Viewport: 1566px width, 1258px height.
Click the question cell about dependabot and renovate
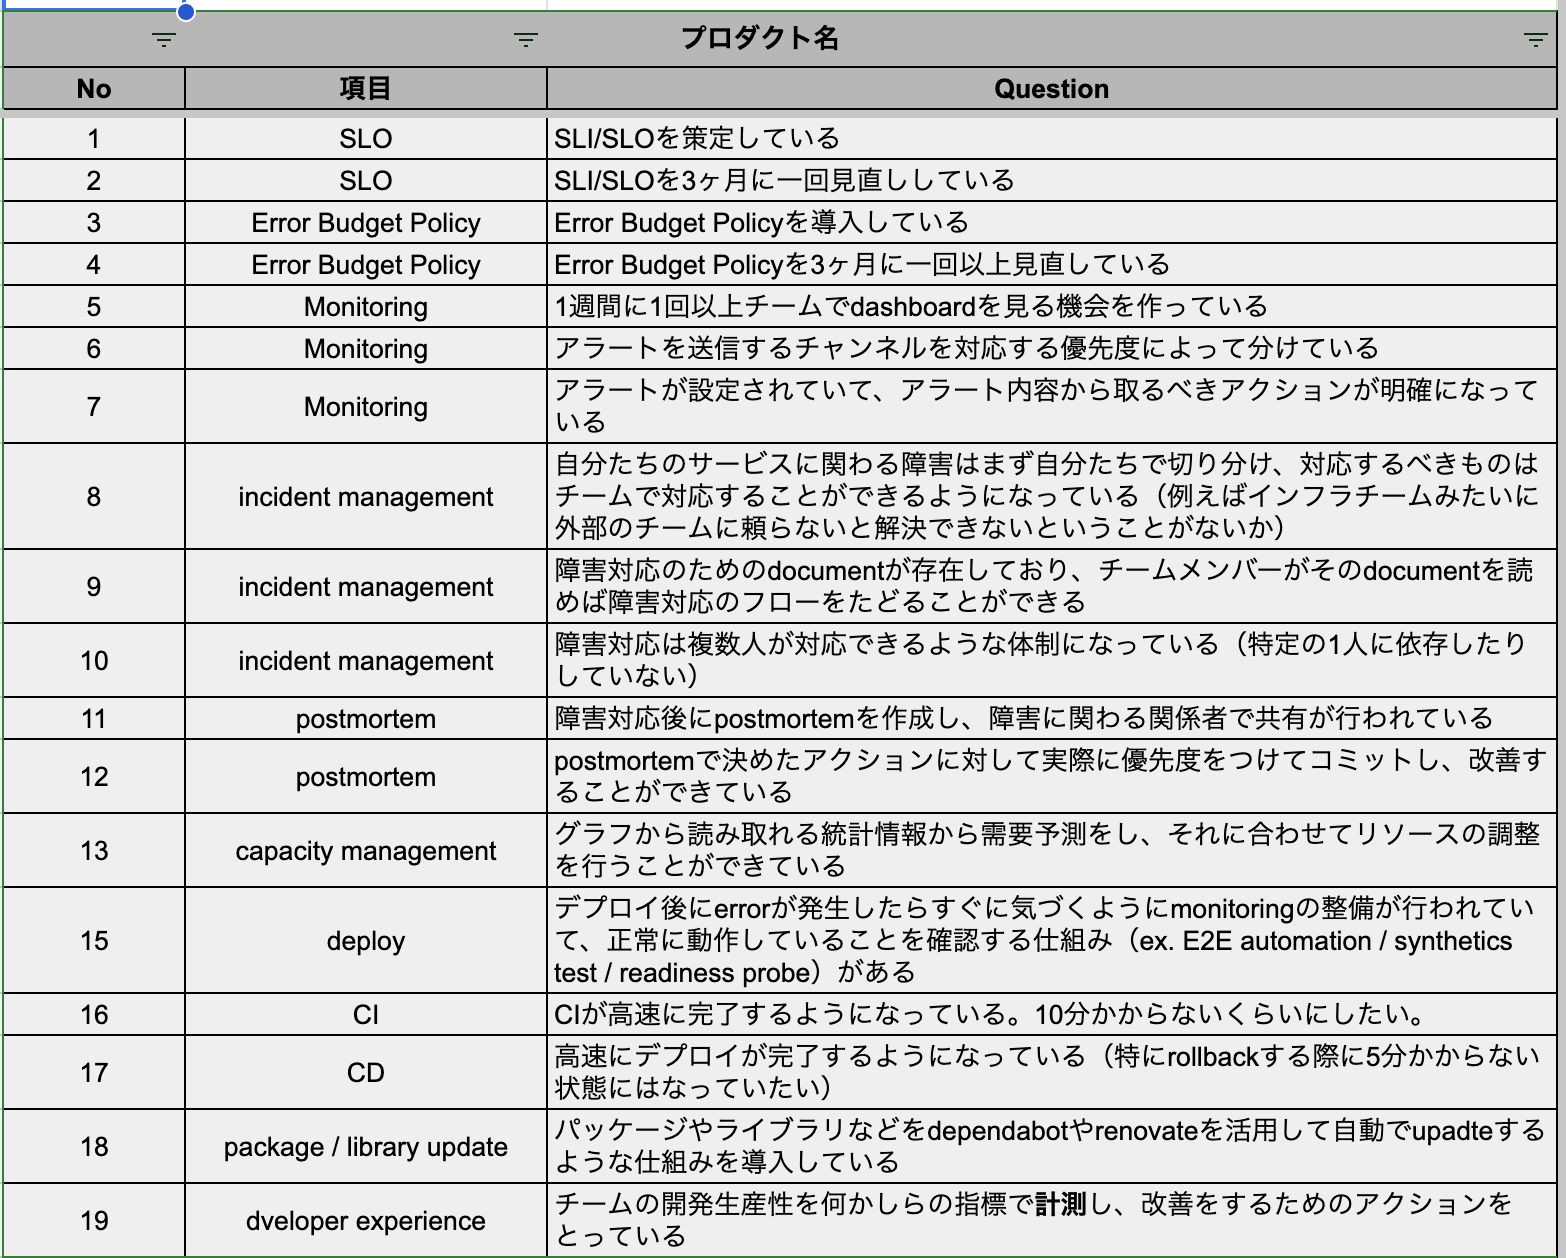[1052, 1146]
